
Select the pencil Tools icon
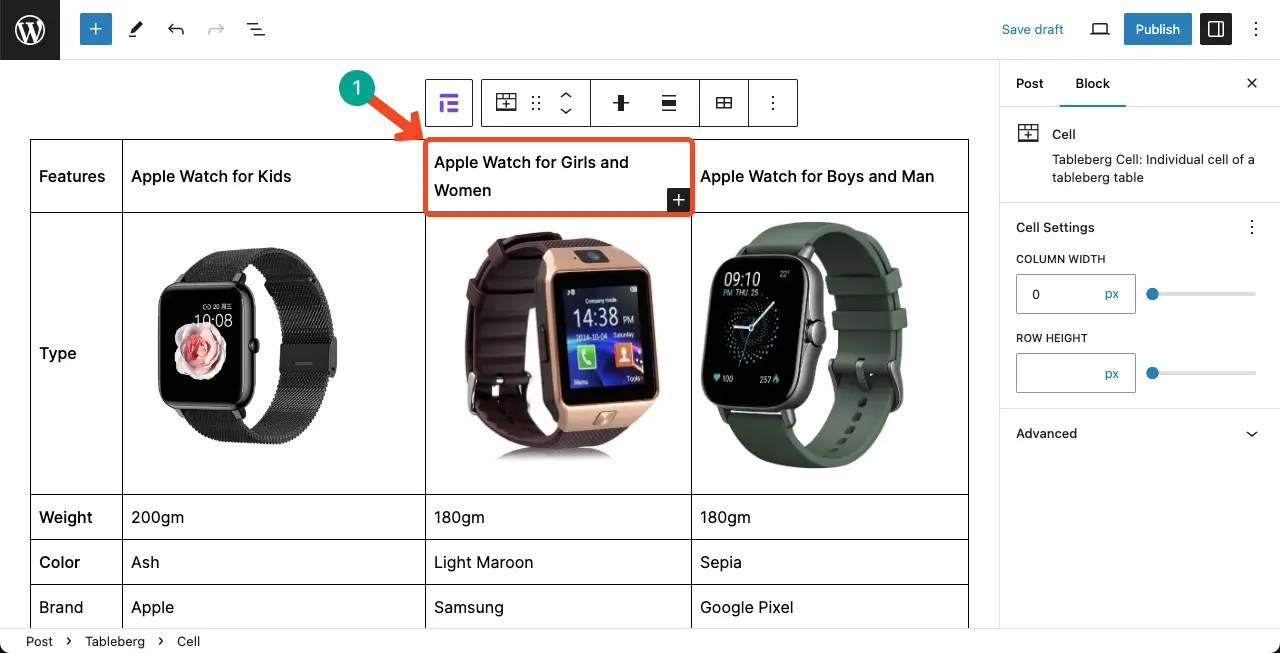136,29
